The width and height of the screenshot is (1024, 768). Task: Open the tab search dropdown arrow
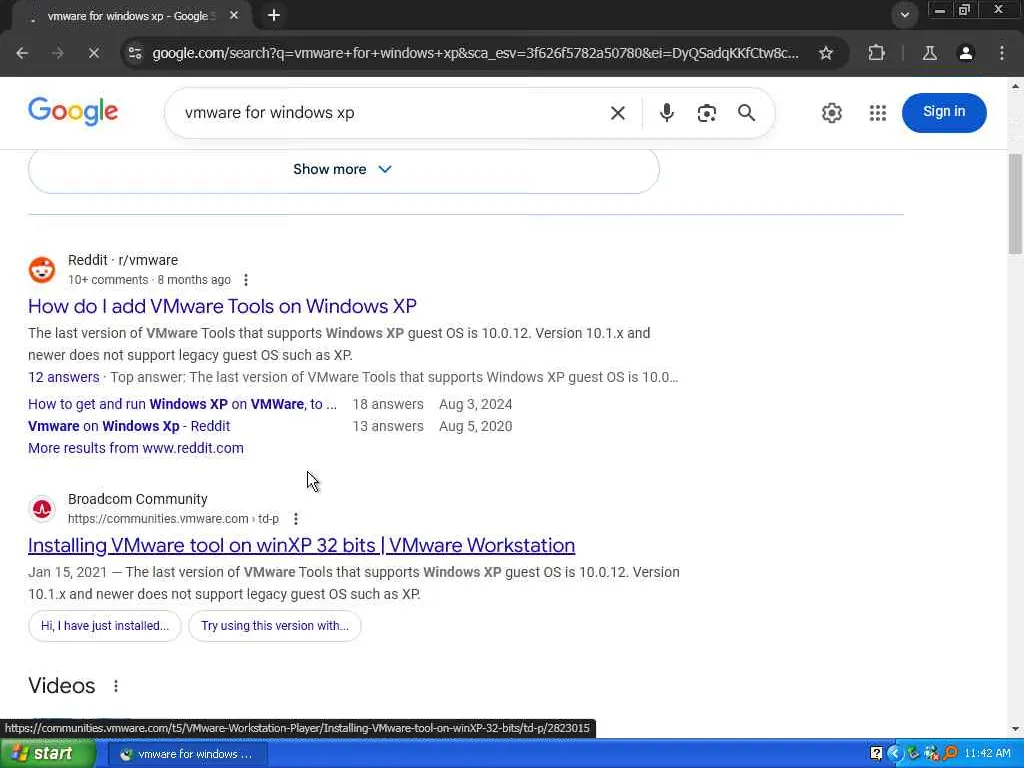(x=904, y=15)
